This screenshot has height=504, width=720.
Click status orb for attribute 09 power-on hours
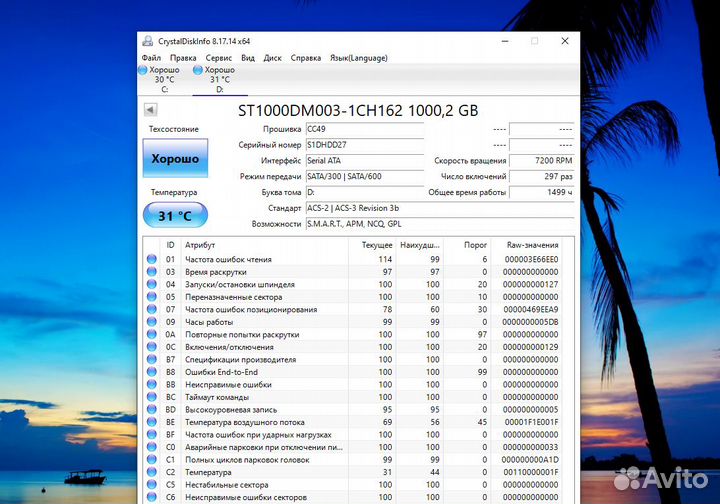tap(152, 322)
